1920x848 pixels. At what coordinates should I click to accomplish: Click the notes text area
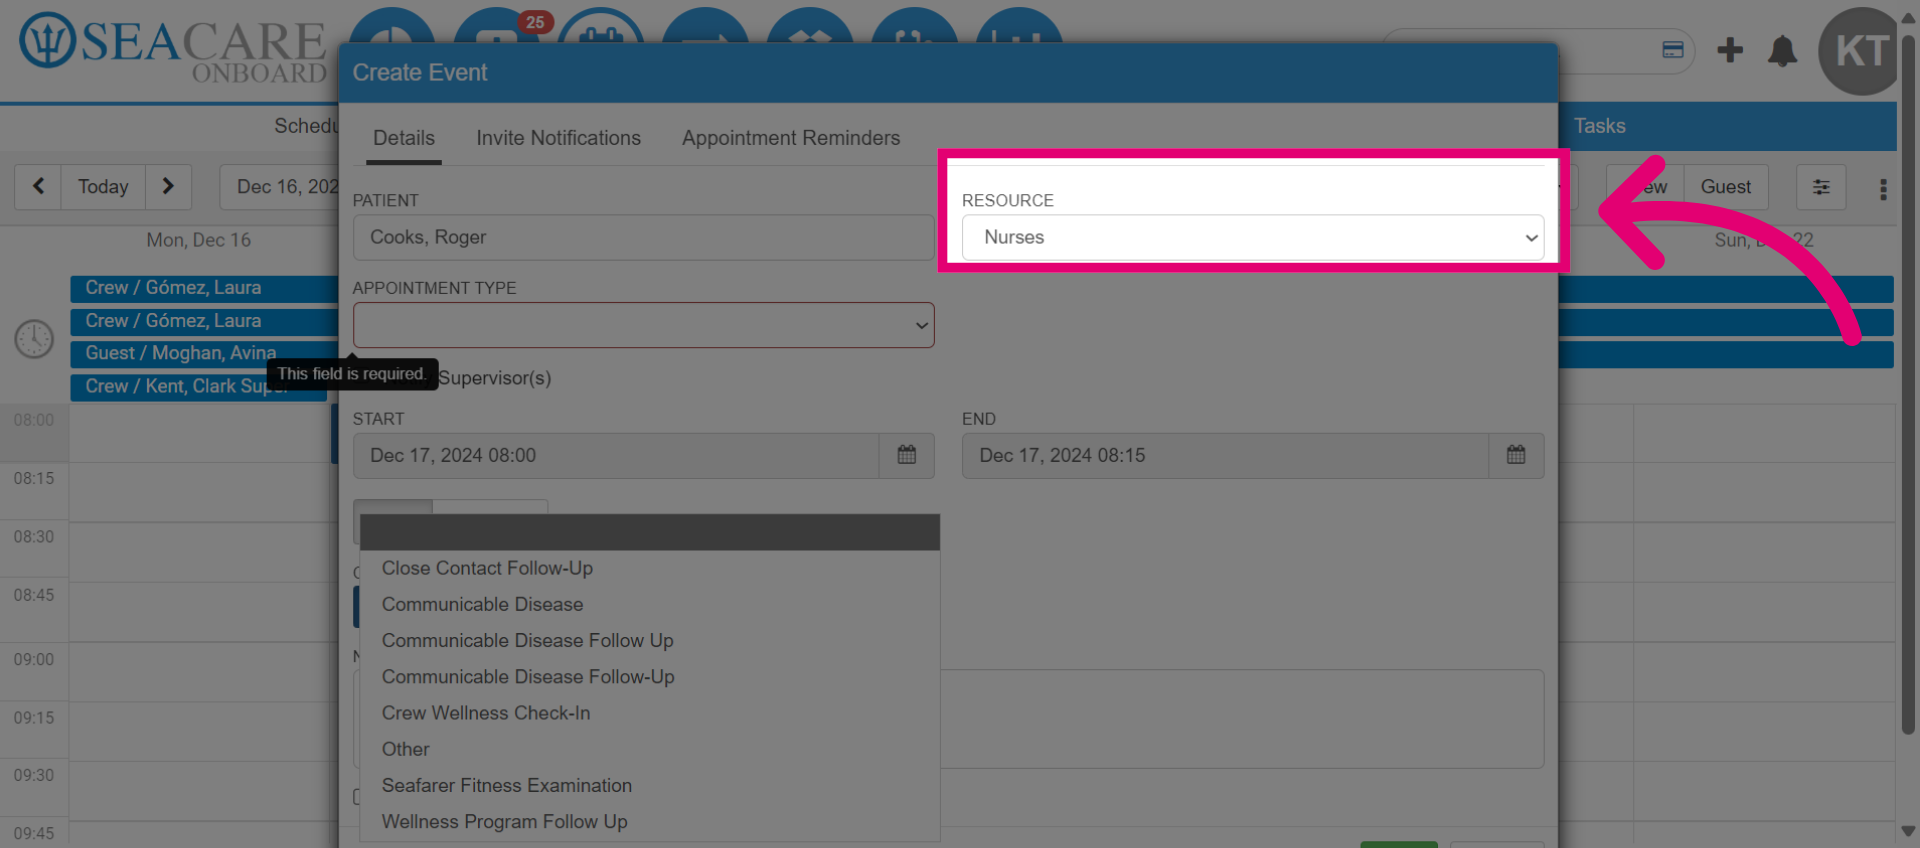(1242, 719)
